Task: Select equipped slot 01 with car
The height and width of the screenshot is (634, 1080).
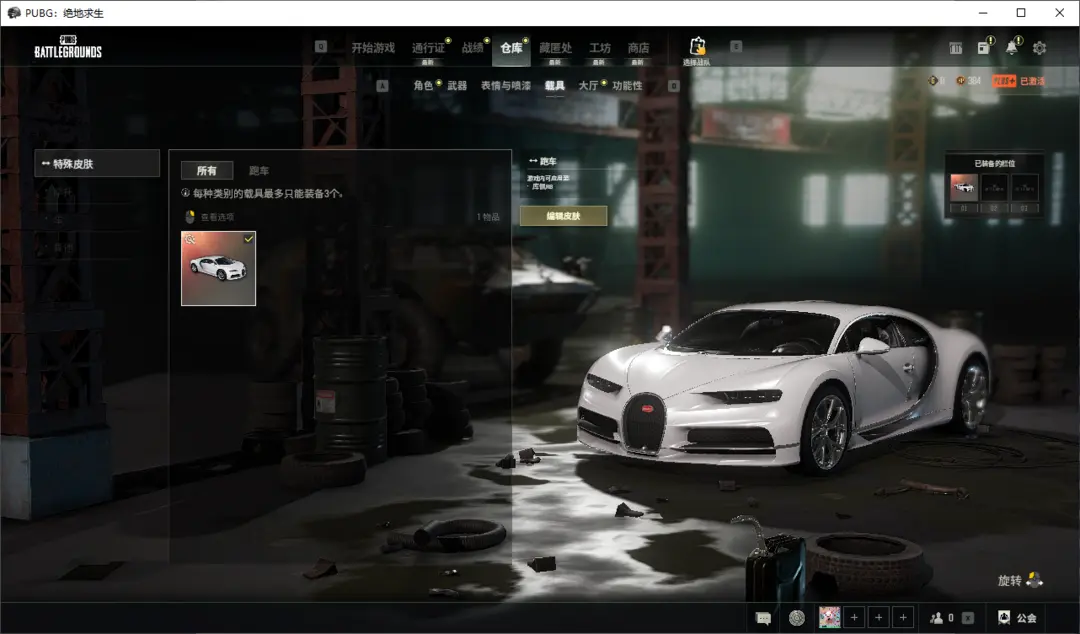Action: click(964, 187)
